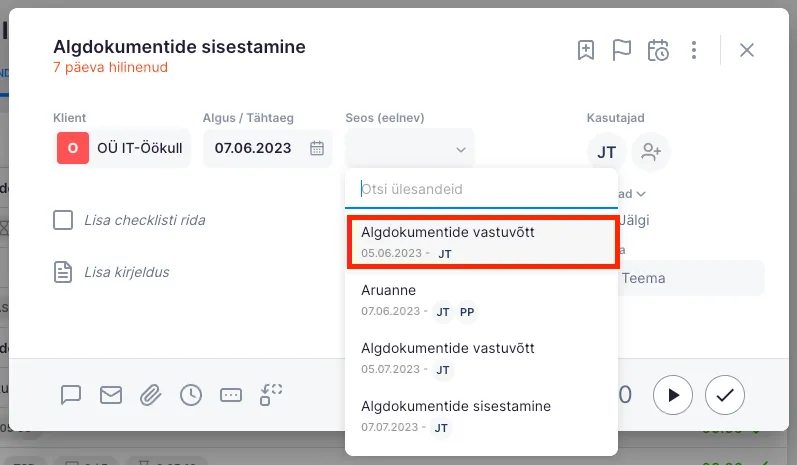Open the calendar clock scheduling icon
The width and height of the screenshot is (797, 465).
point(658,50)
